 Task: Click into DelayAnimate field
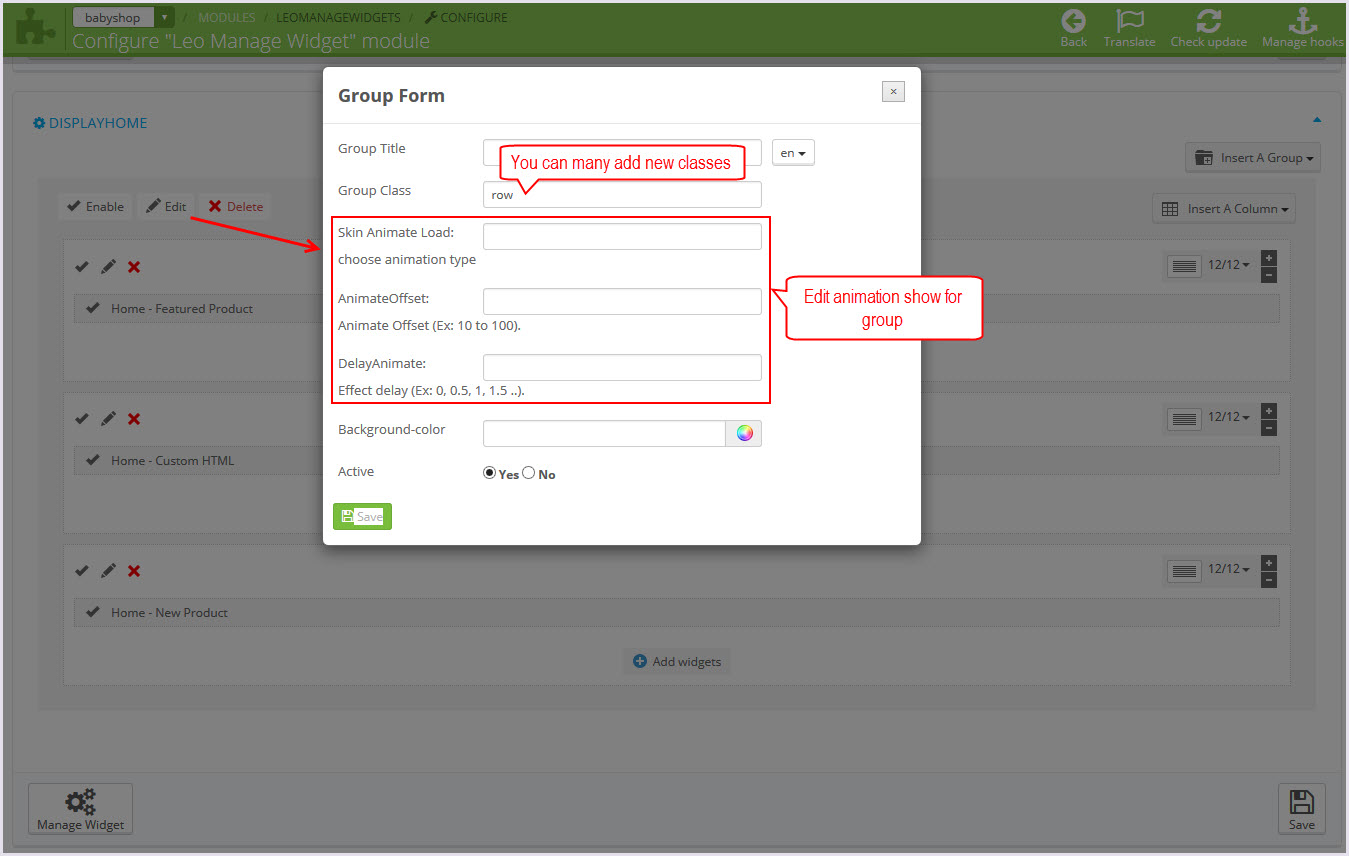point(622,367)
